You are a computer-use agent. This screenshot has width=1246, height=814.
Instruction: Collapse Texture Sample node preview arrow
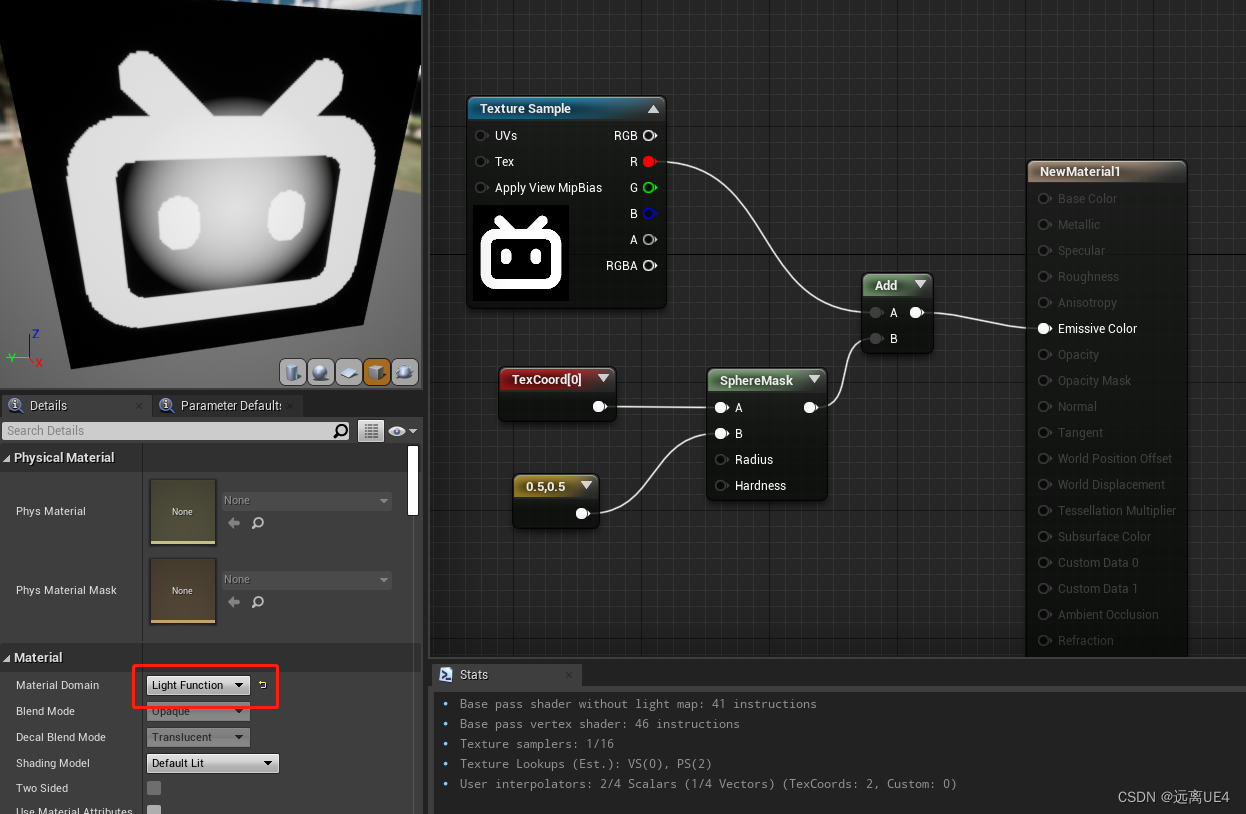click(x=653, y=109)
